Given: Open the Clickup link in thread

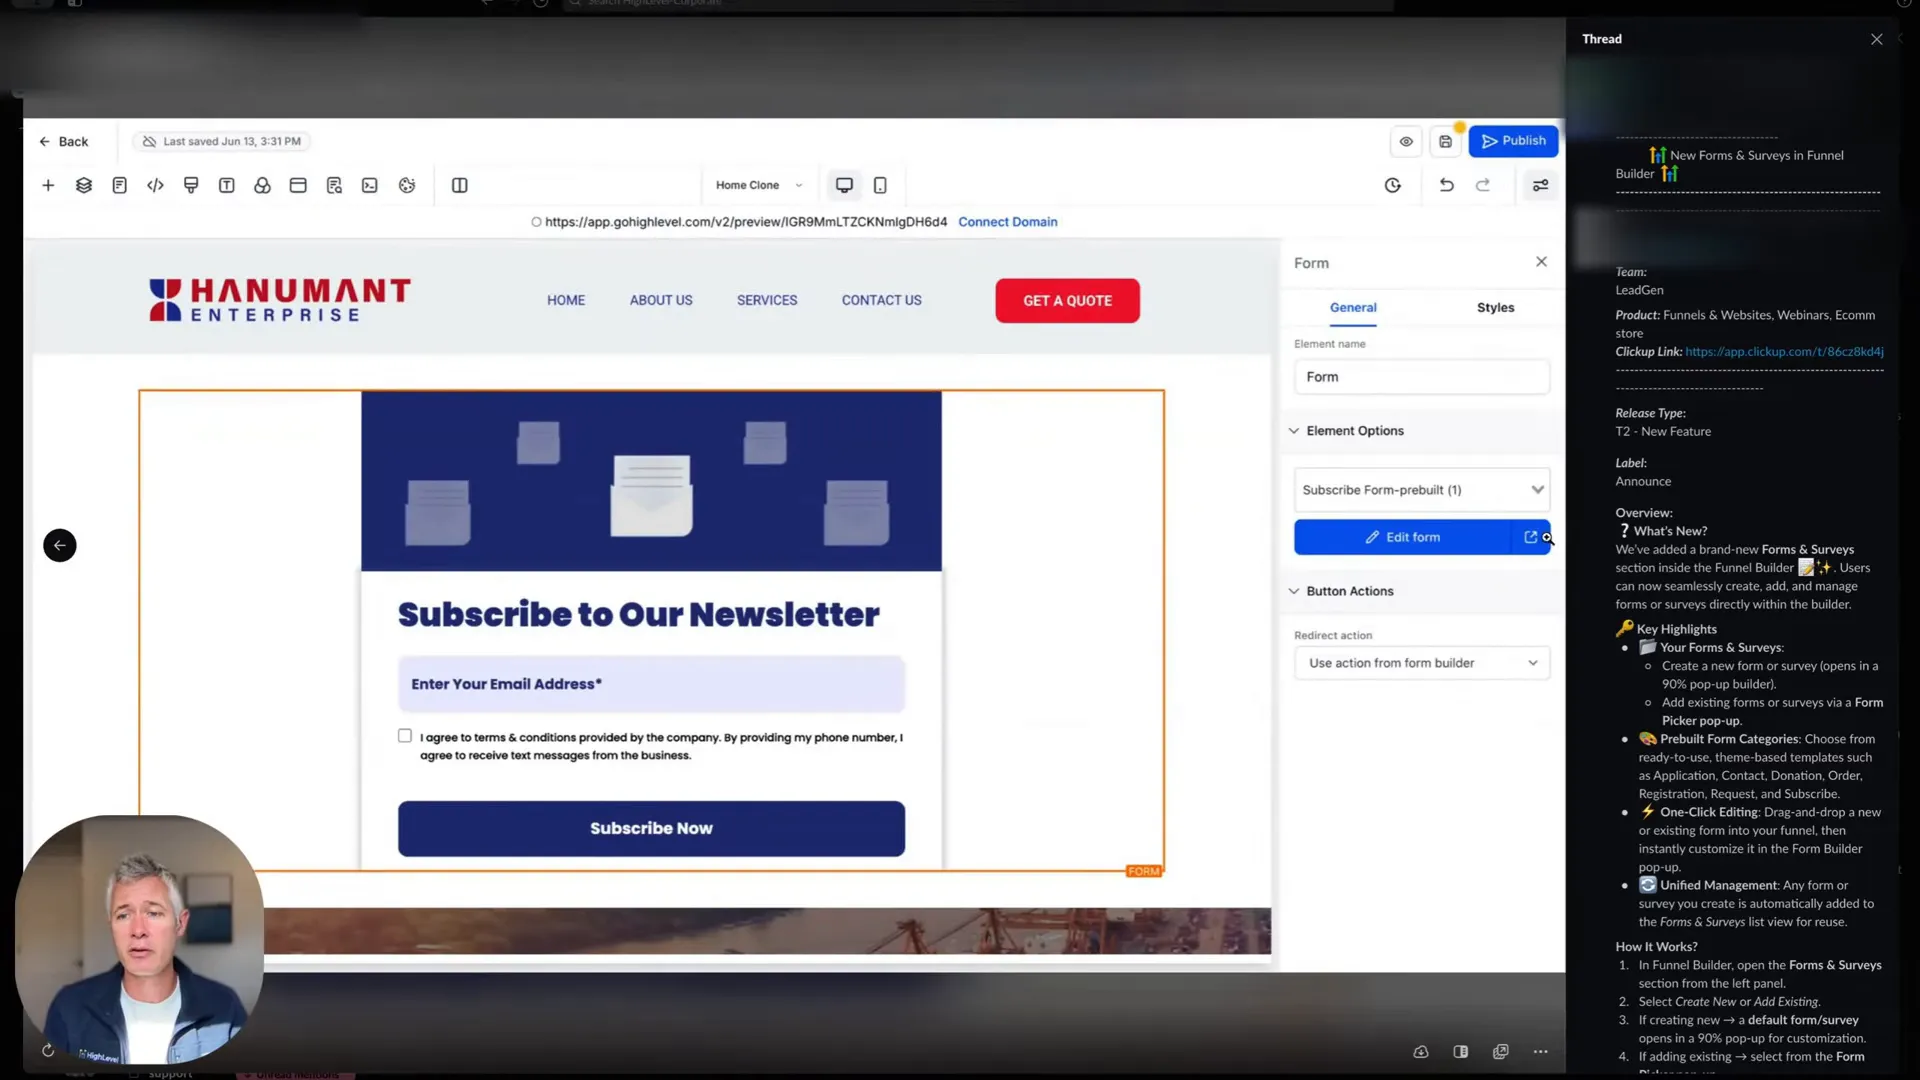Looking at the screenshot, I should click(1784, 352).
